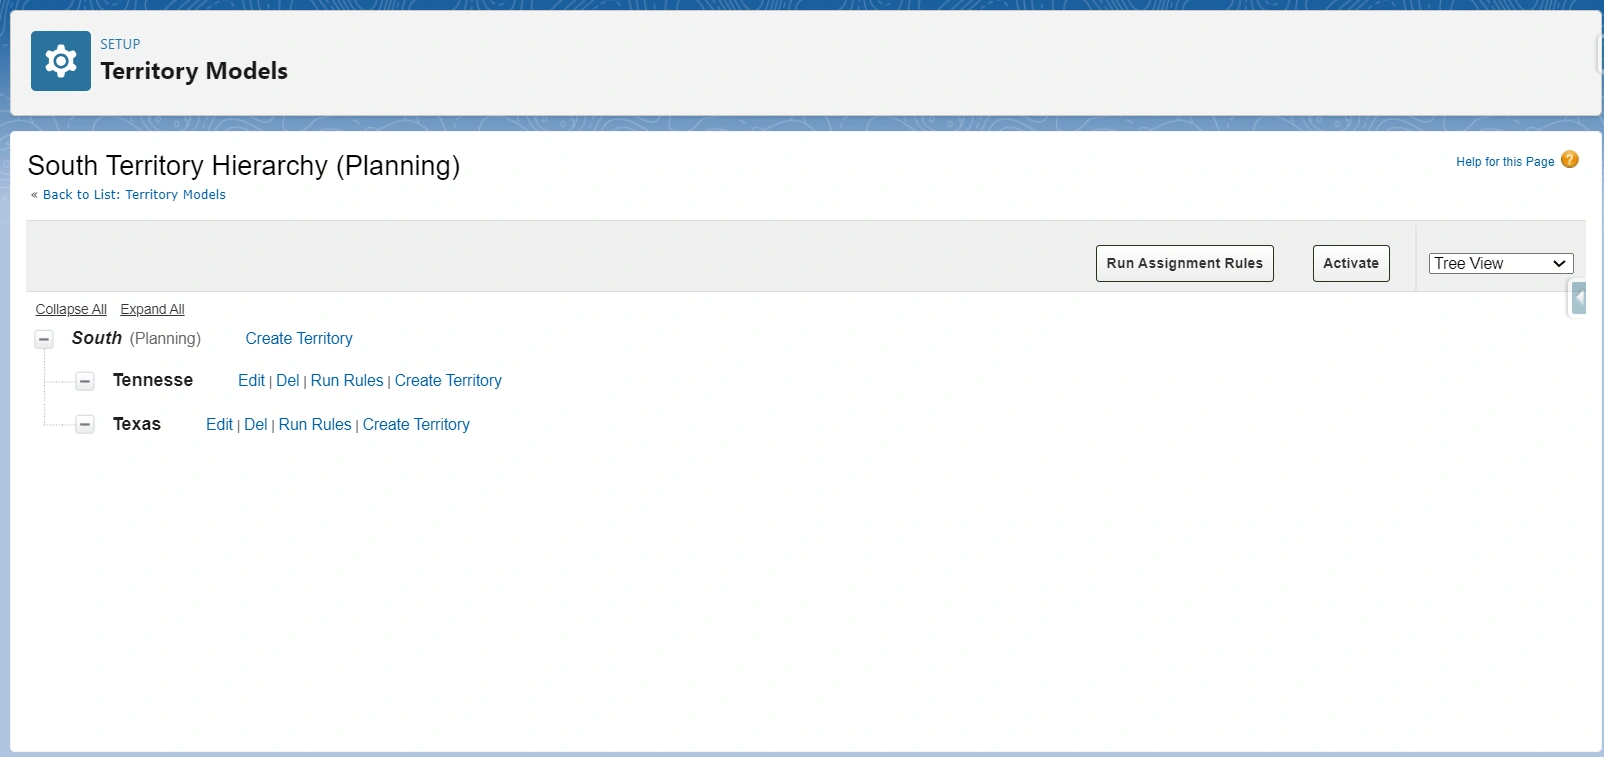Image resolution: width=1604 pixels, height=757 pixels.
Task: Collapse the Texas territory node
Action: pos(85,425)
